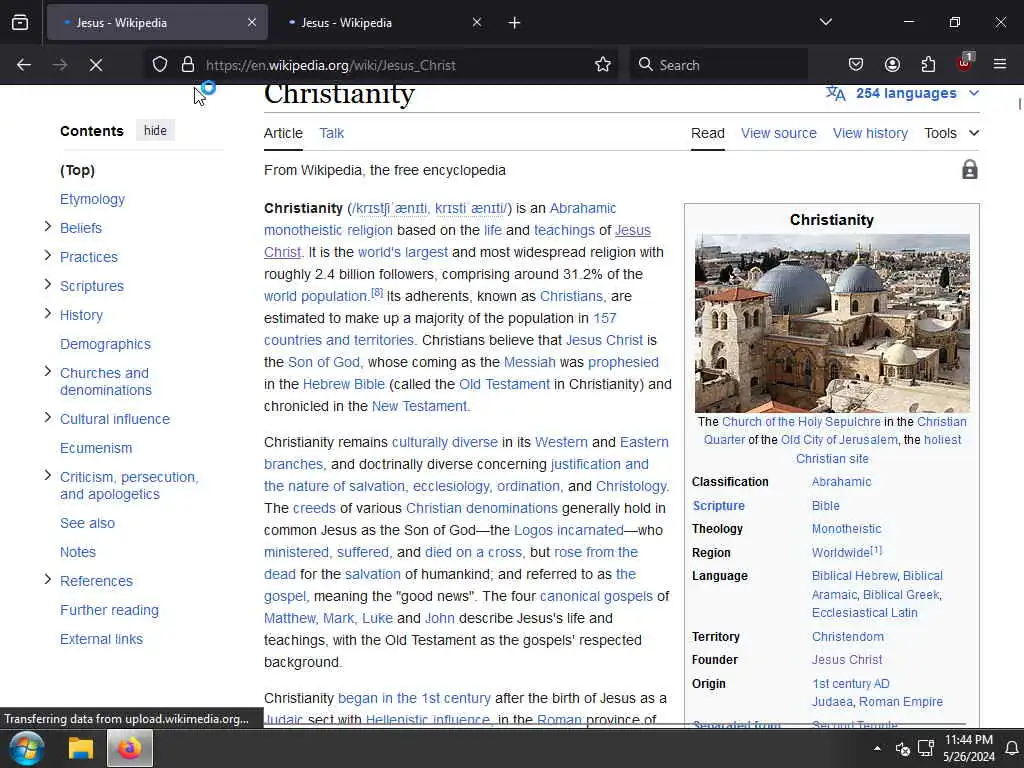This screenshot has height=768, width=1024.
Task: Jump to External links section
Action: [101, 639]
